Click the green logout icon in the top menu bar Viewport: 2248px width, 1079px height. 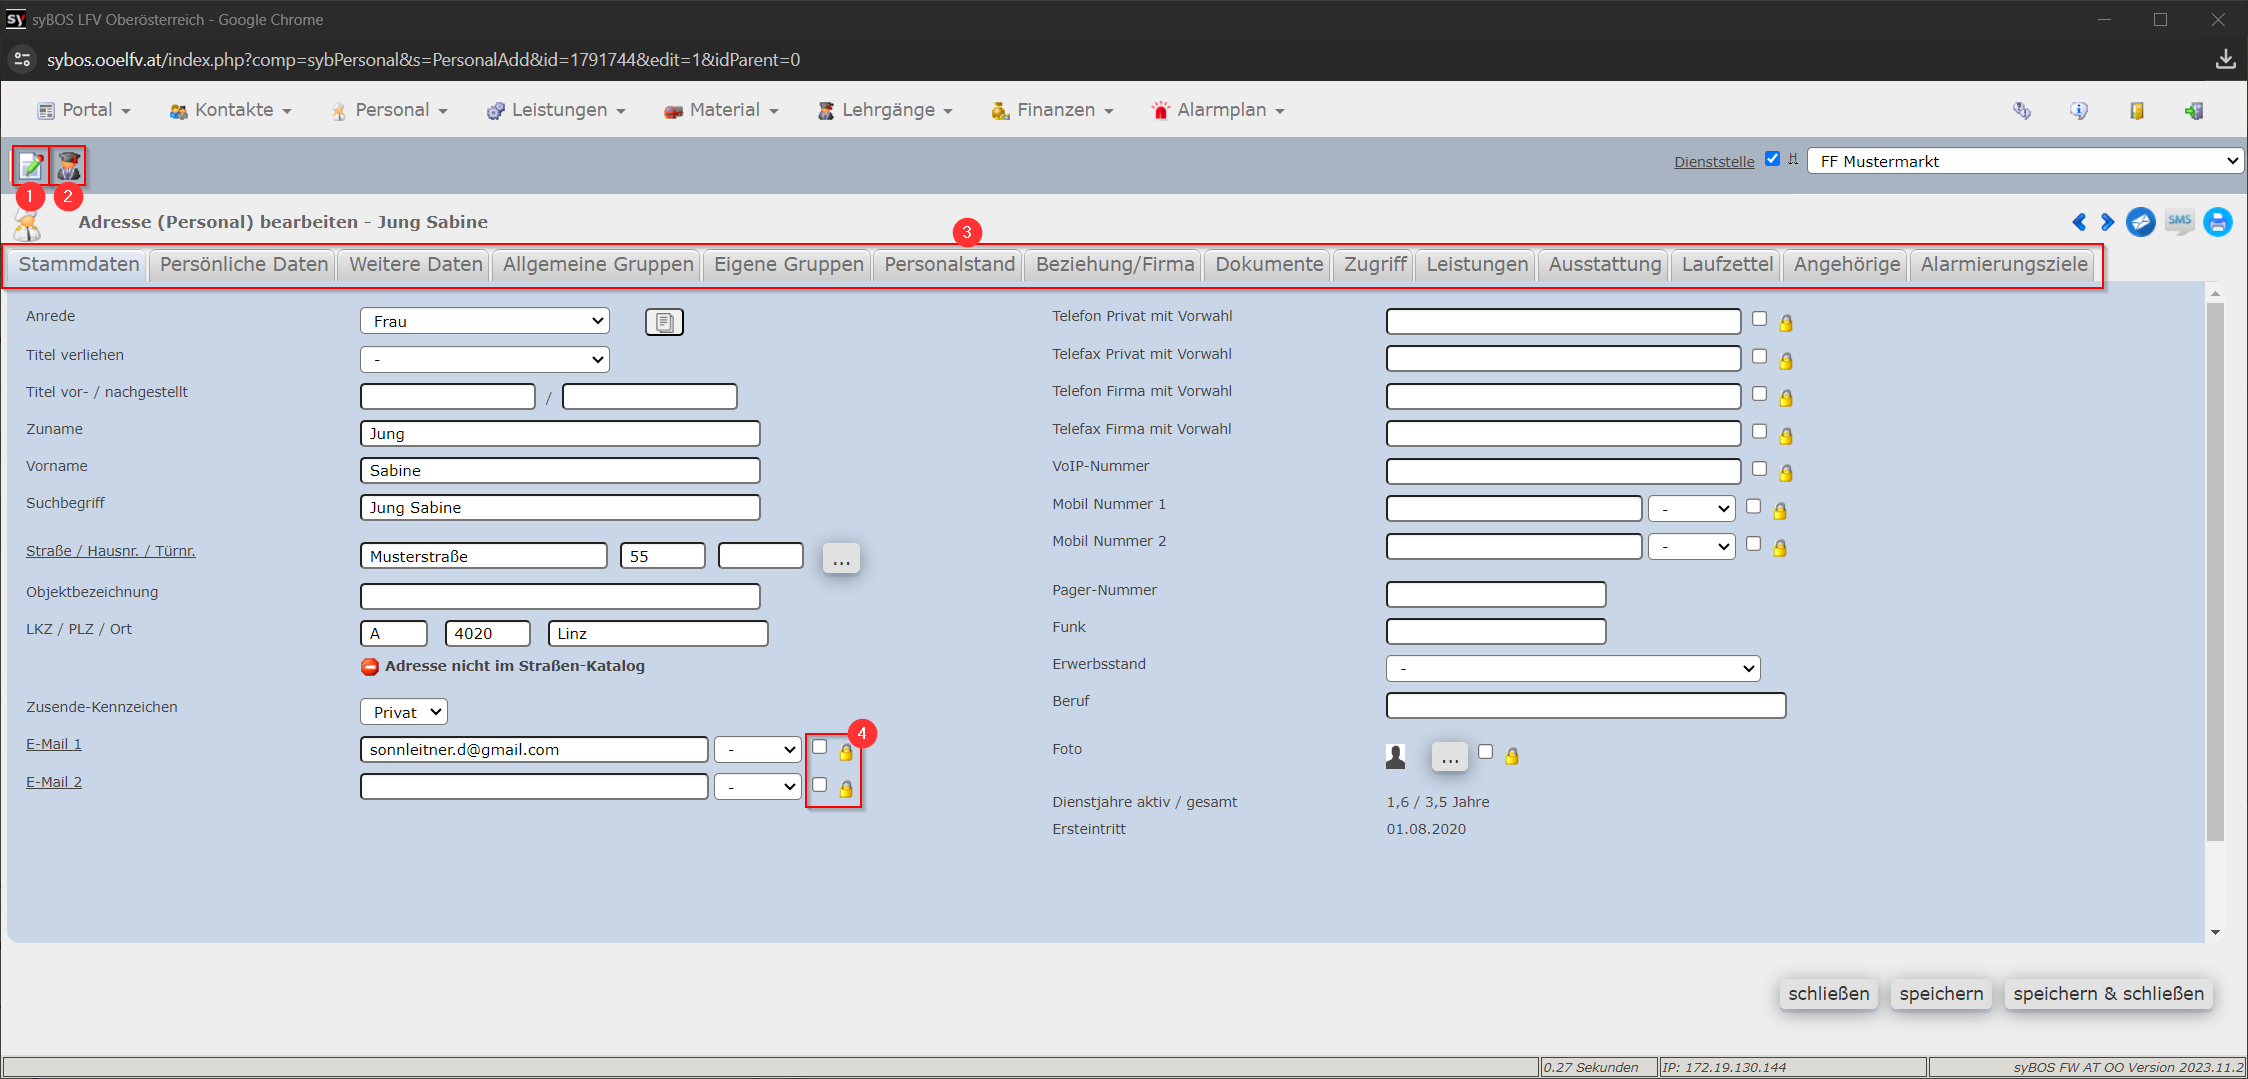pyautogui.click(x=2194, y=111)
